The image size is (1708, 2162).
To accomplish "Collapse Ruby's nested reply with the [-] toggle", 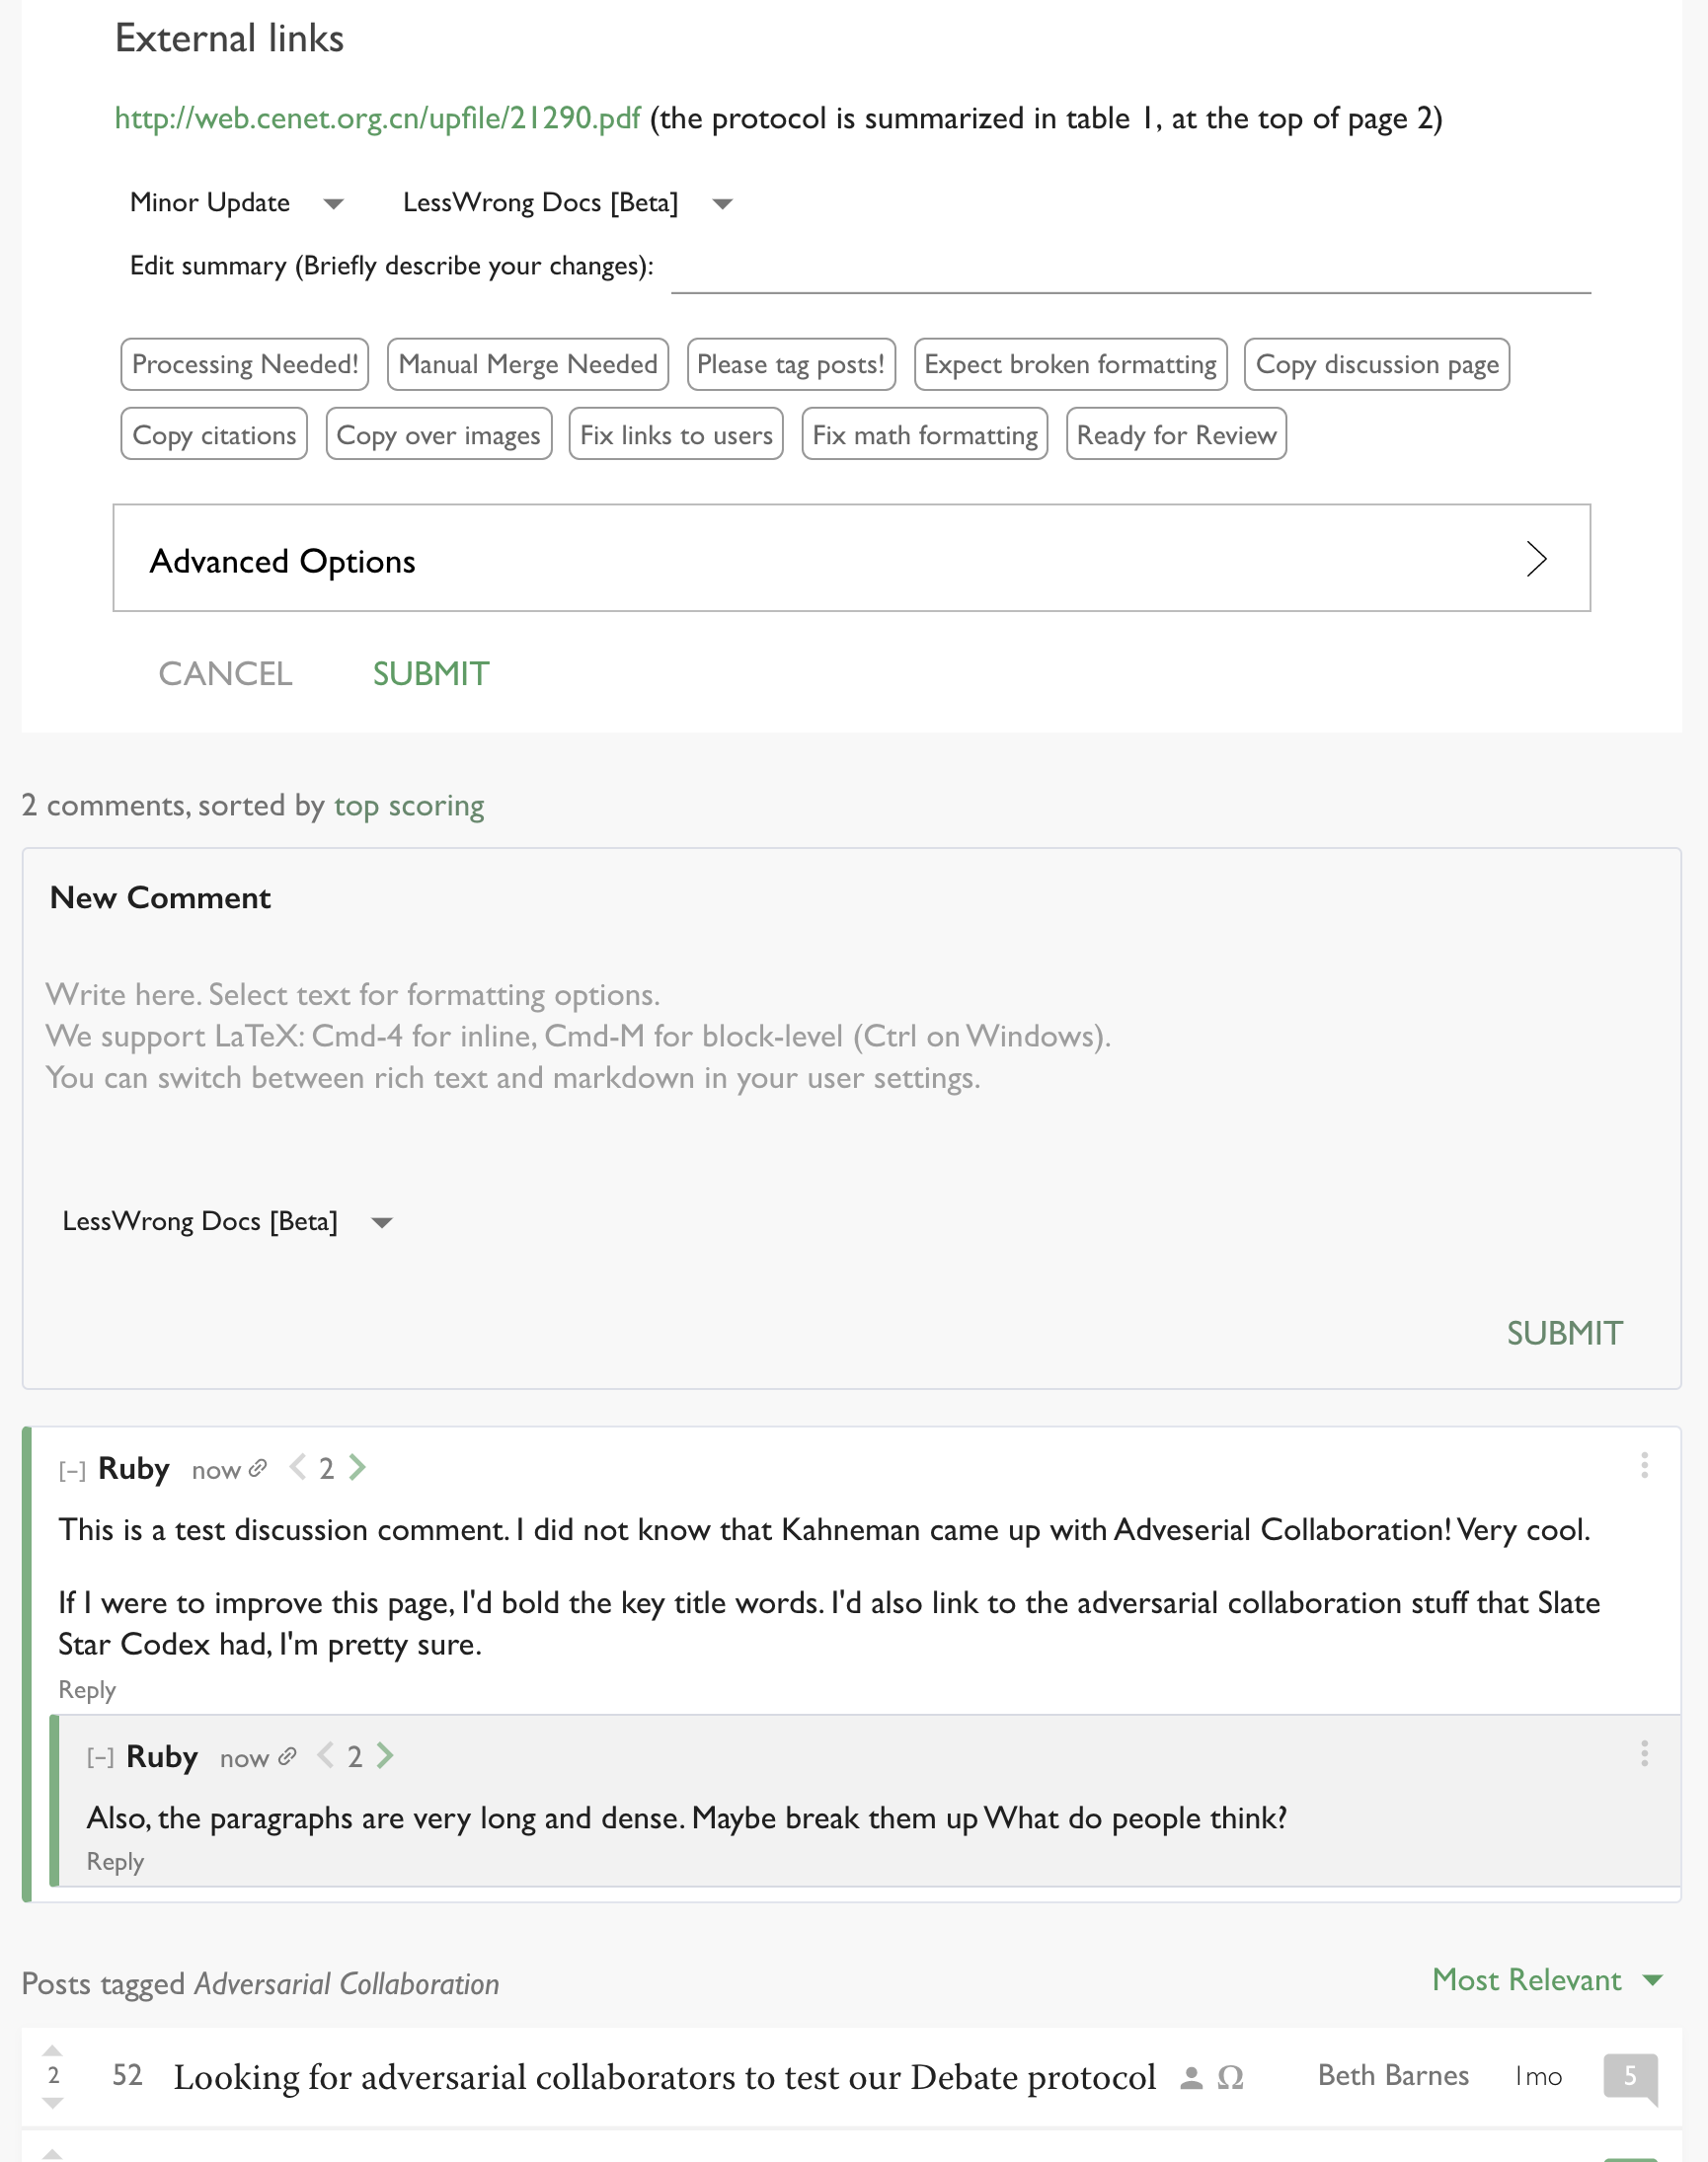I will click(x=100, y=1757).
